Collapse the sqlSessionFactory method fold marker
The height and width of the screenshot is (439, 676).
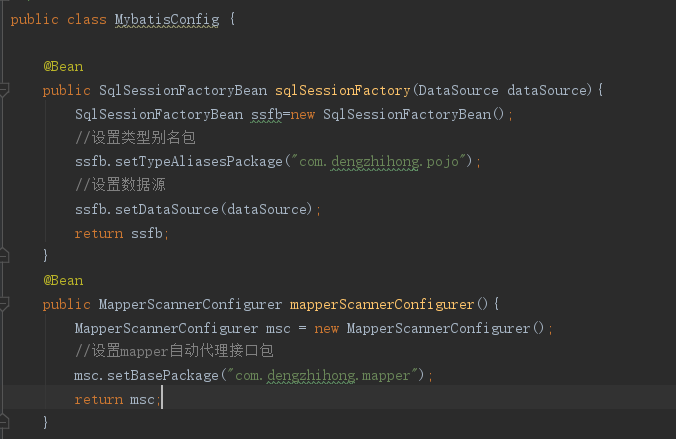(x=3, y=90)
